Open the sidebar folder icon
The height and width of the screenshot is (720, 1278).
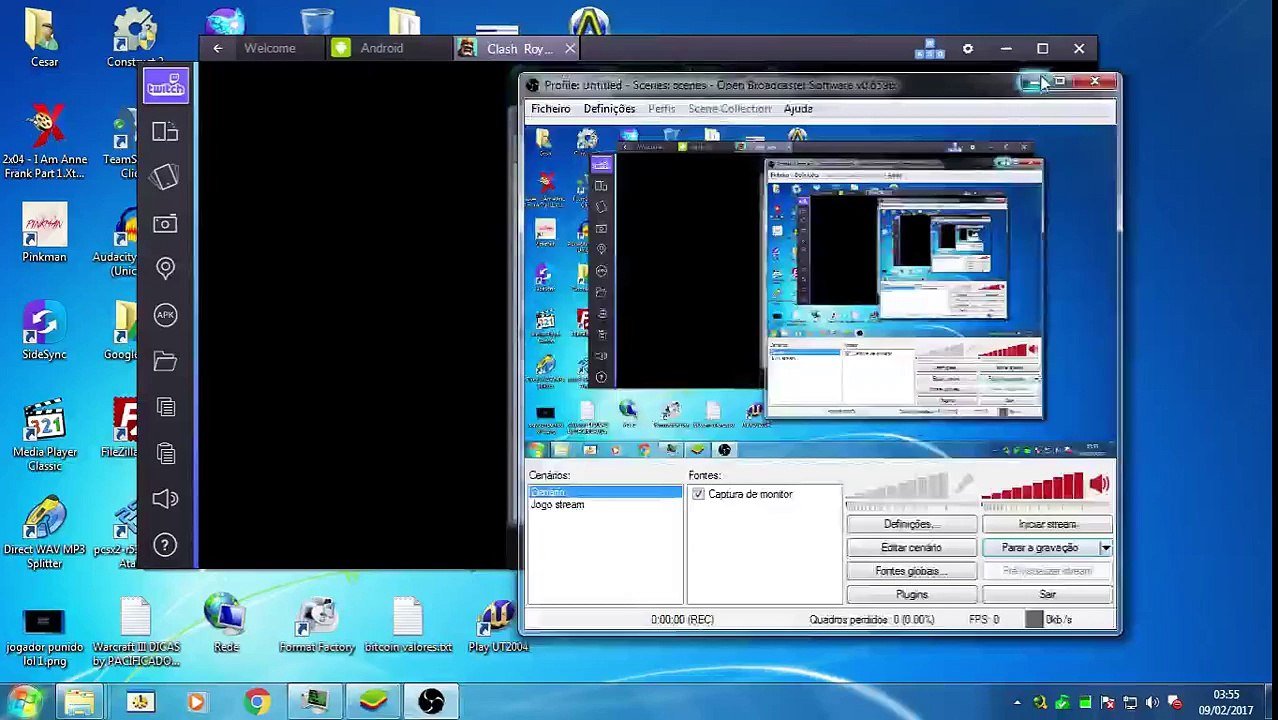click(x=165, y=360)
